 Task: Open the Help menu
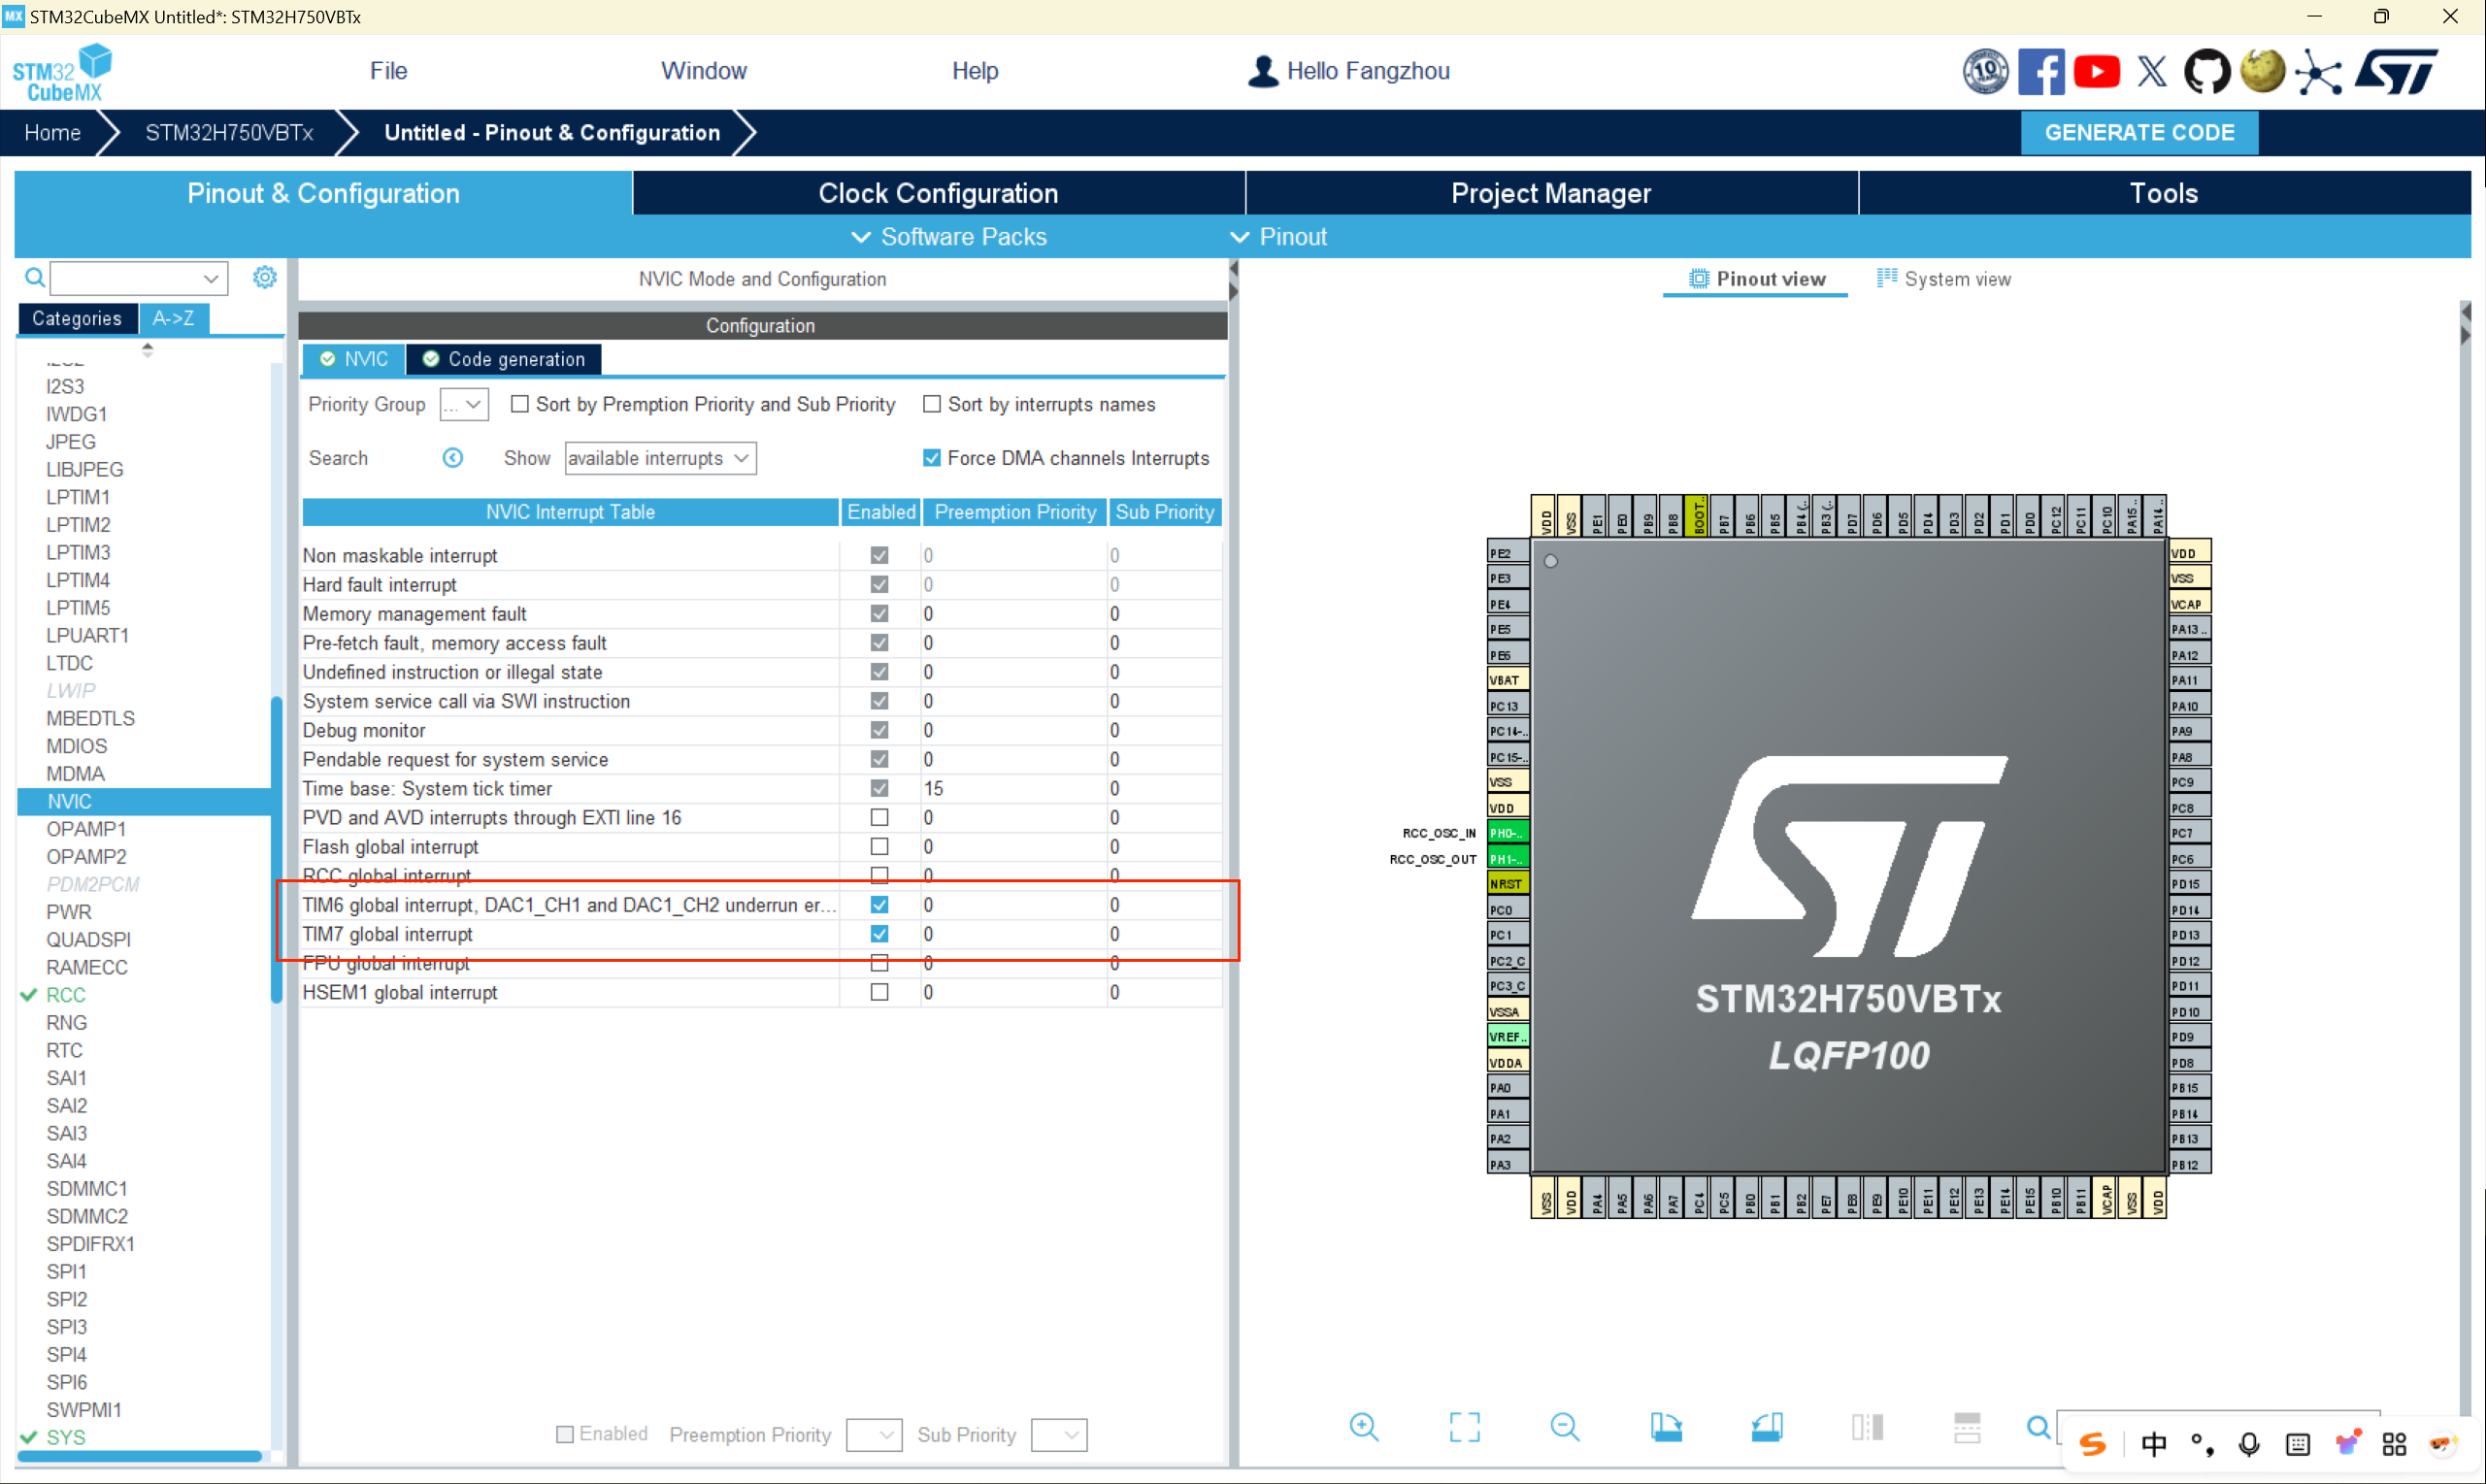coord(975,71)
